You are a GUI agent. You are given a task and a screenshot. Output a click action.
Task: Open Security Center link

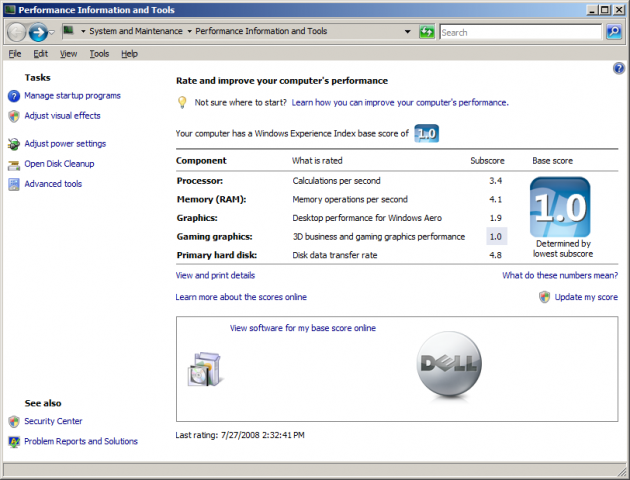(53, 421)
